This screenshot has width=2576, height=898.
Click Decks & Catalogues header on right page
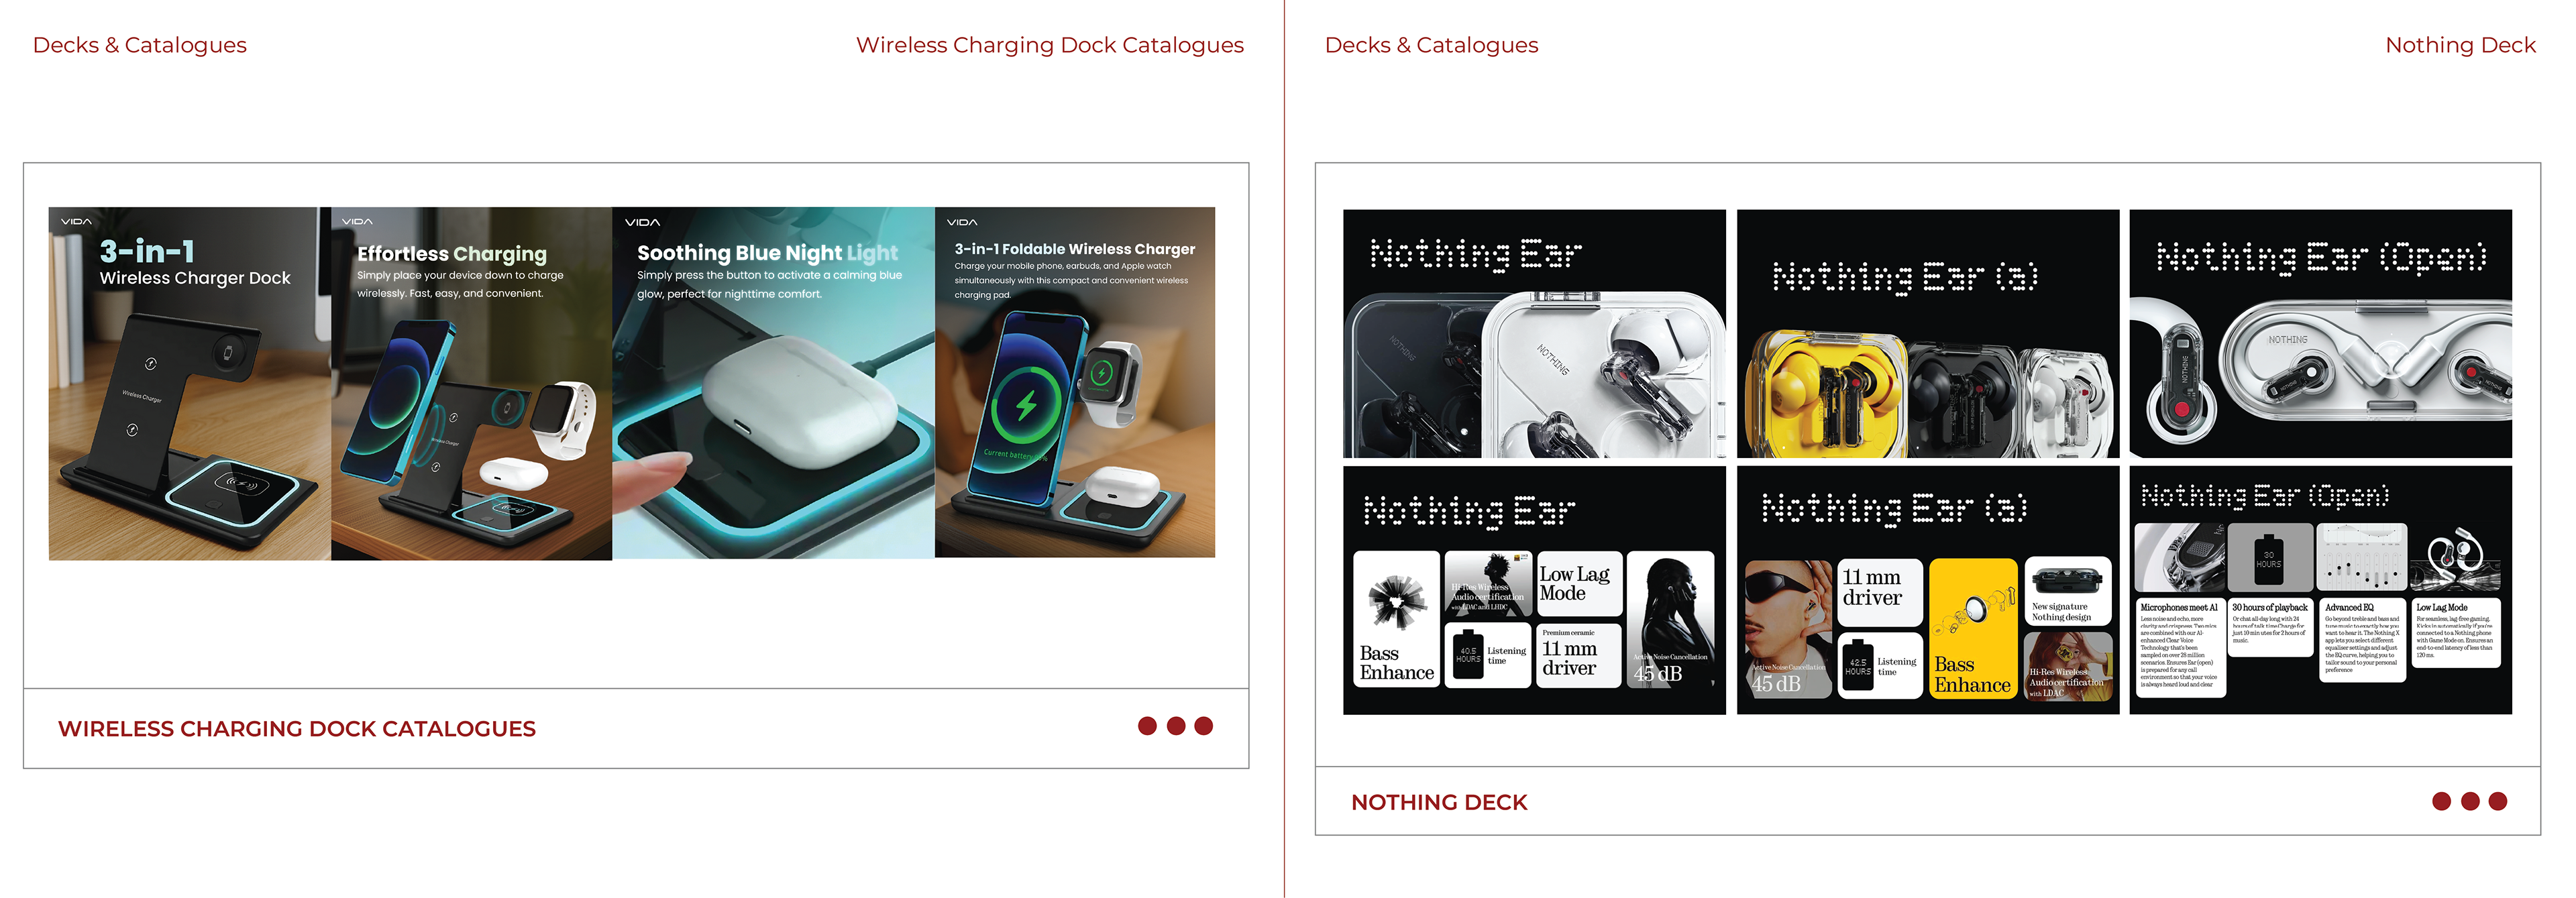(x=1431, y=45)
